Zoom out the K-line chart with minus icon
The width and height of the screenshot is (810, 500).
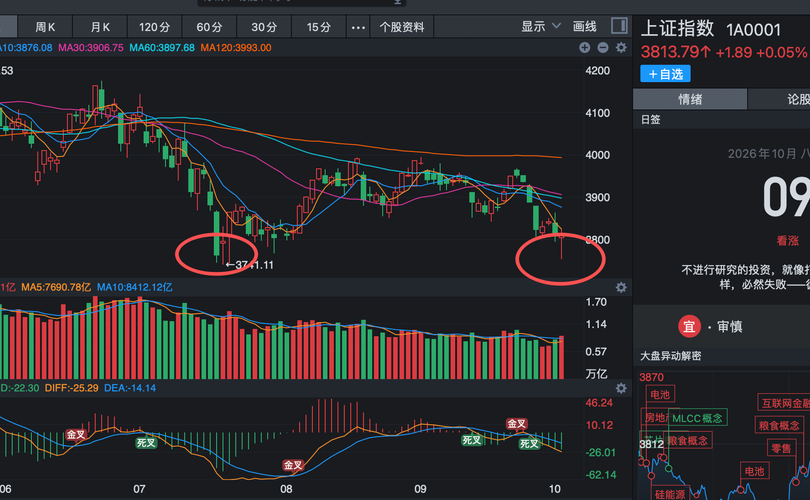point(603,48)
